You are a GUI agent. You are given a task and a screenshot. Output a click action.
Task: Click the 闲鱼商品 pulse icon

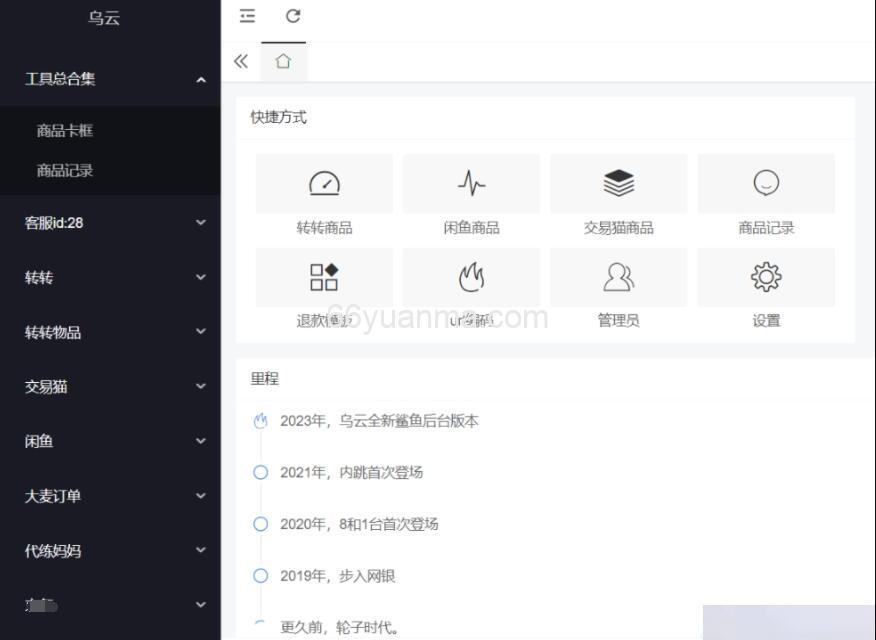click(470, 182)
